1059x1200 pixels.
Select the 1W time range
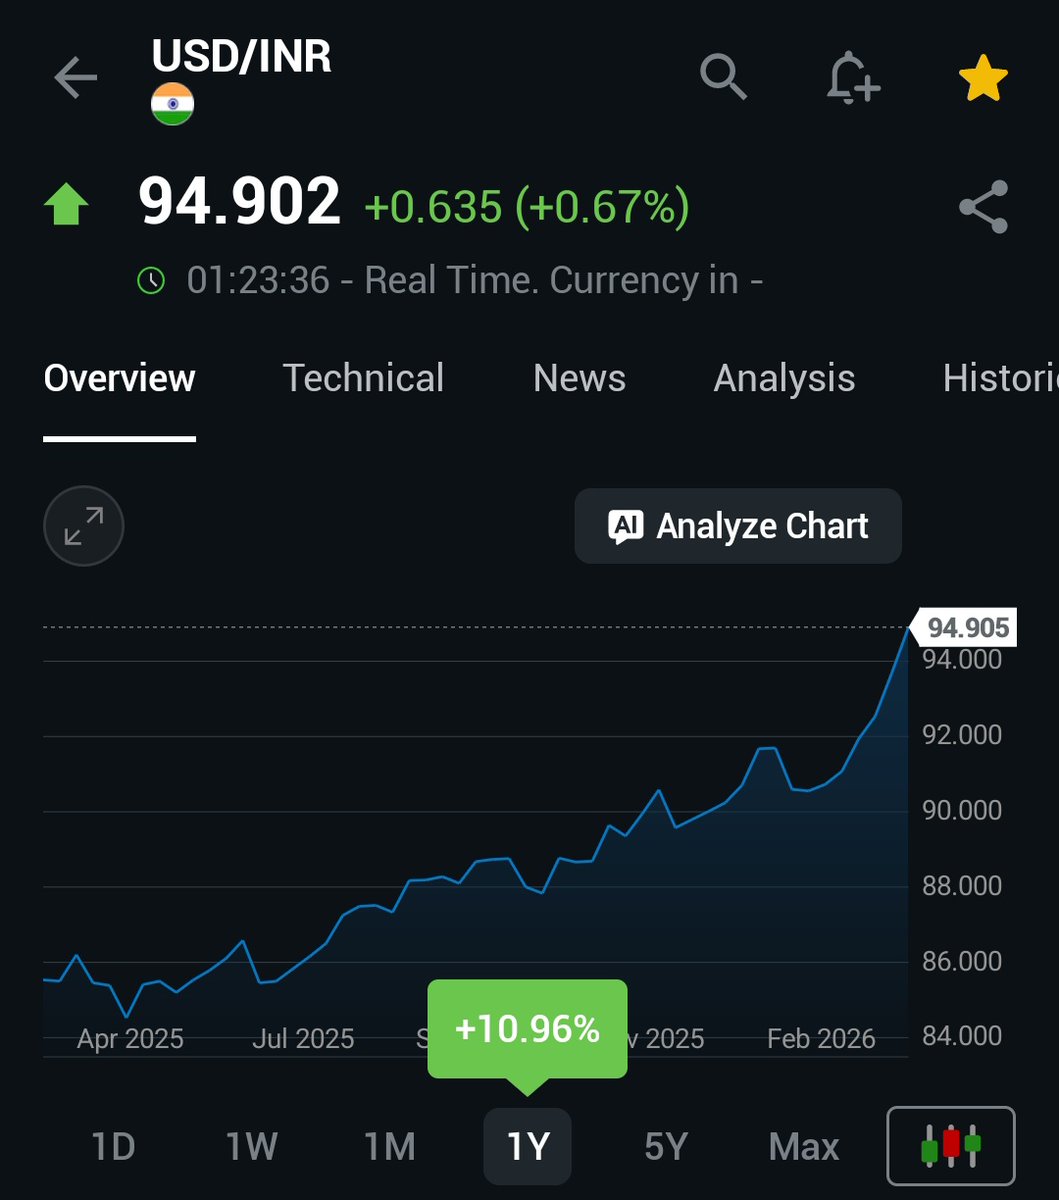(x=250, y=1146)
